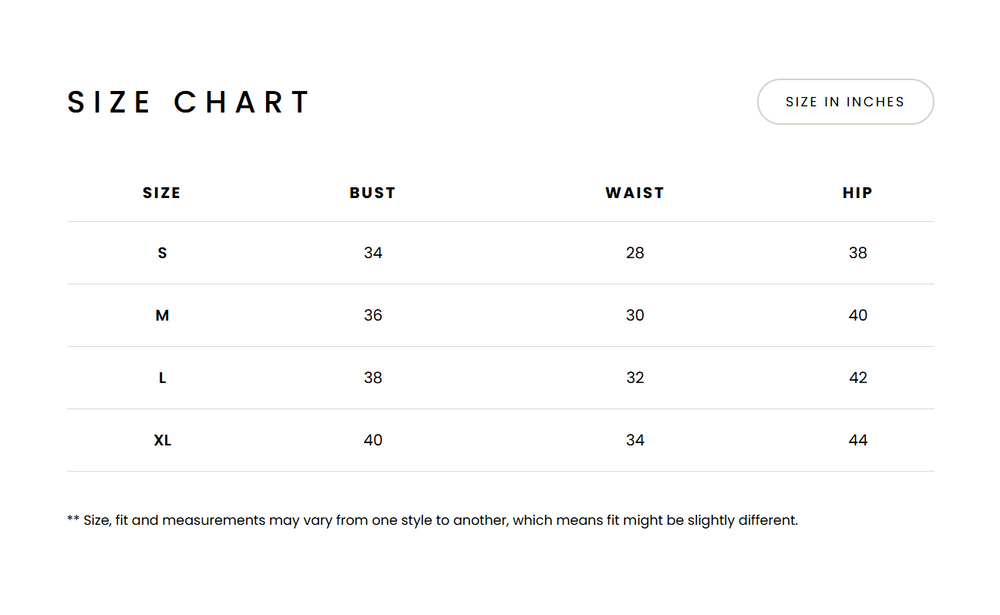
Task: Select the L size row label
Action: [162, 378]
